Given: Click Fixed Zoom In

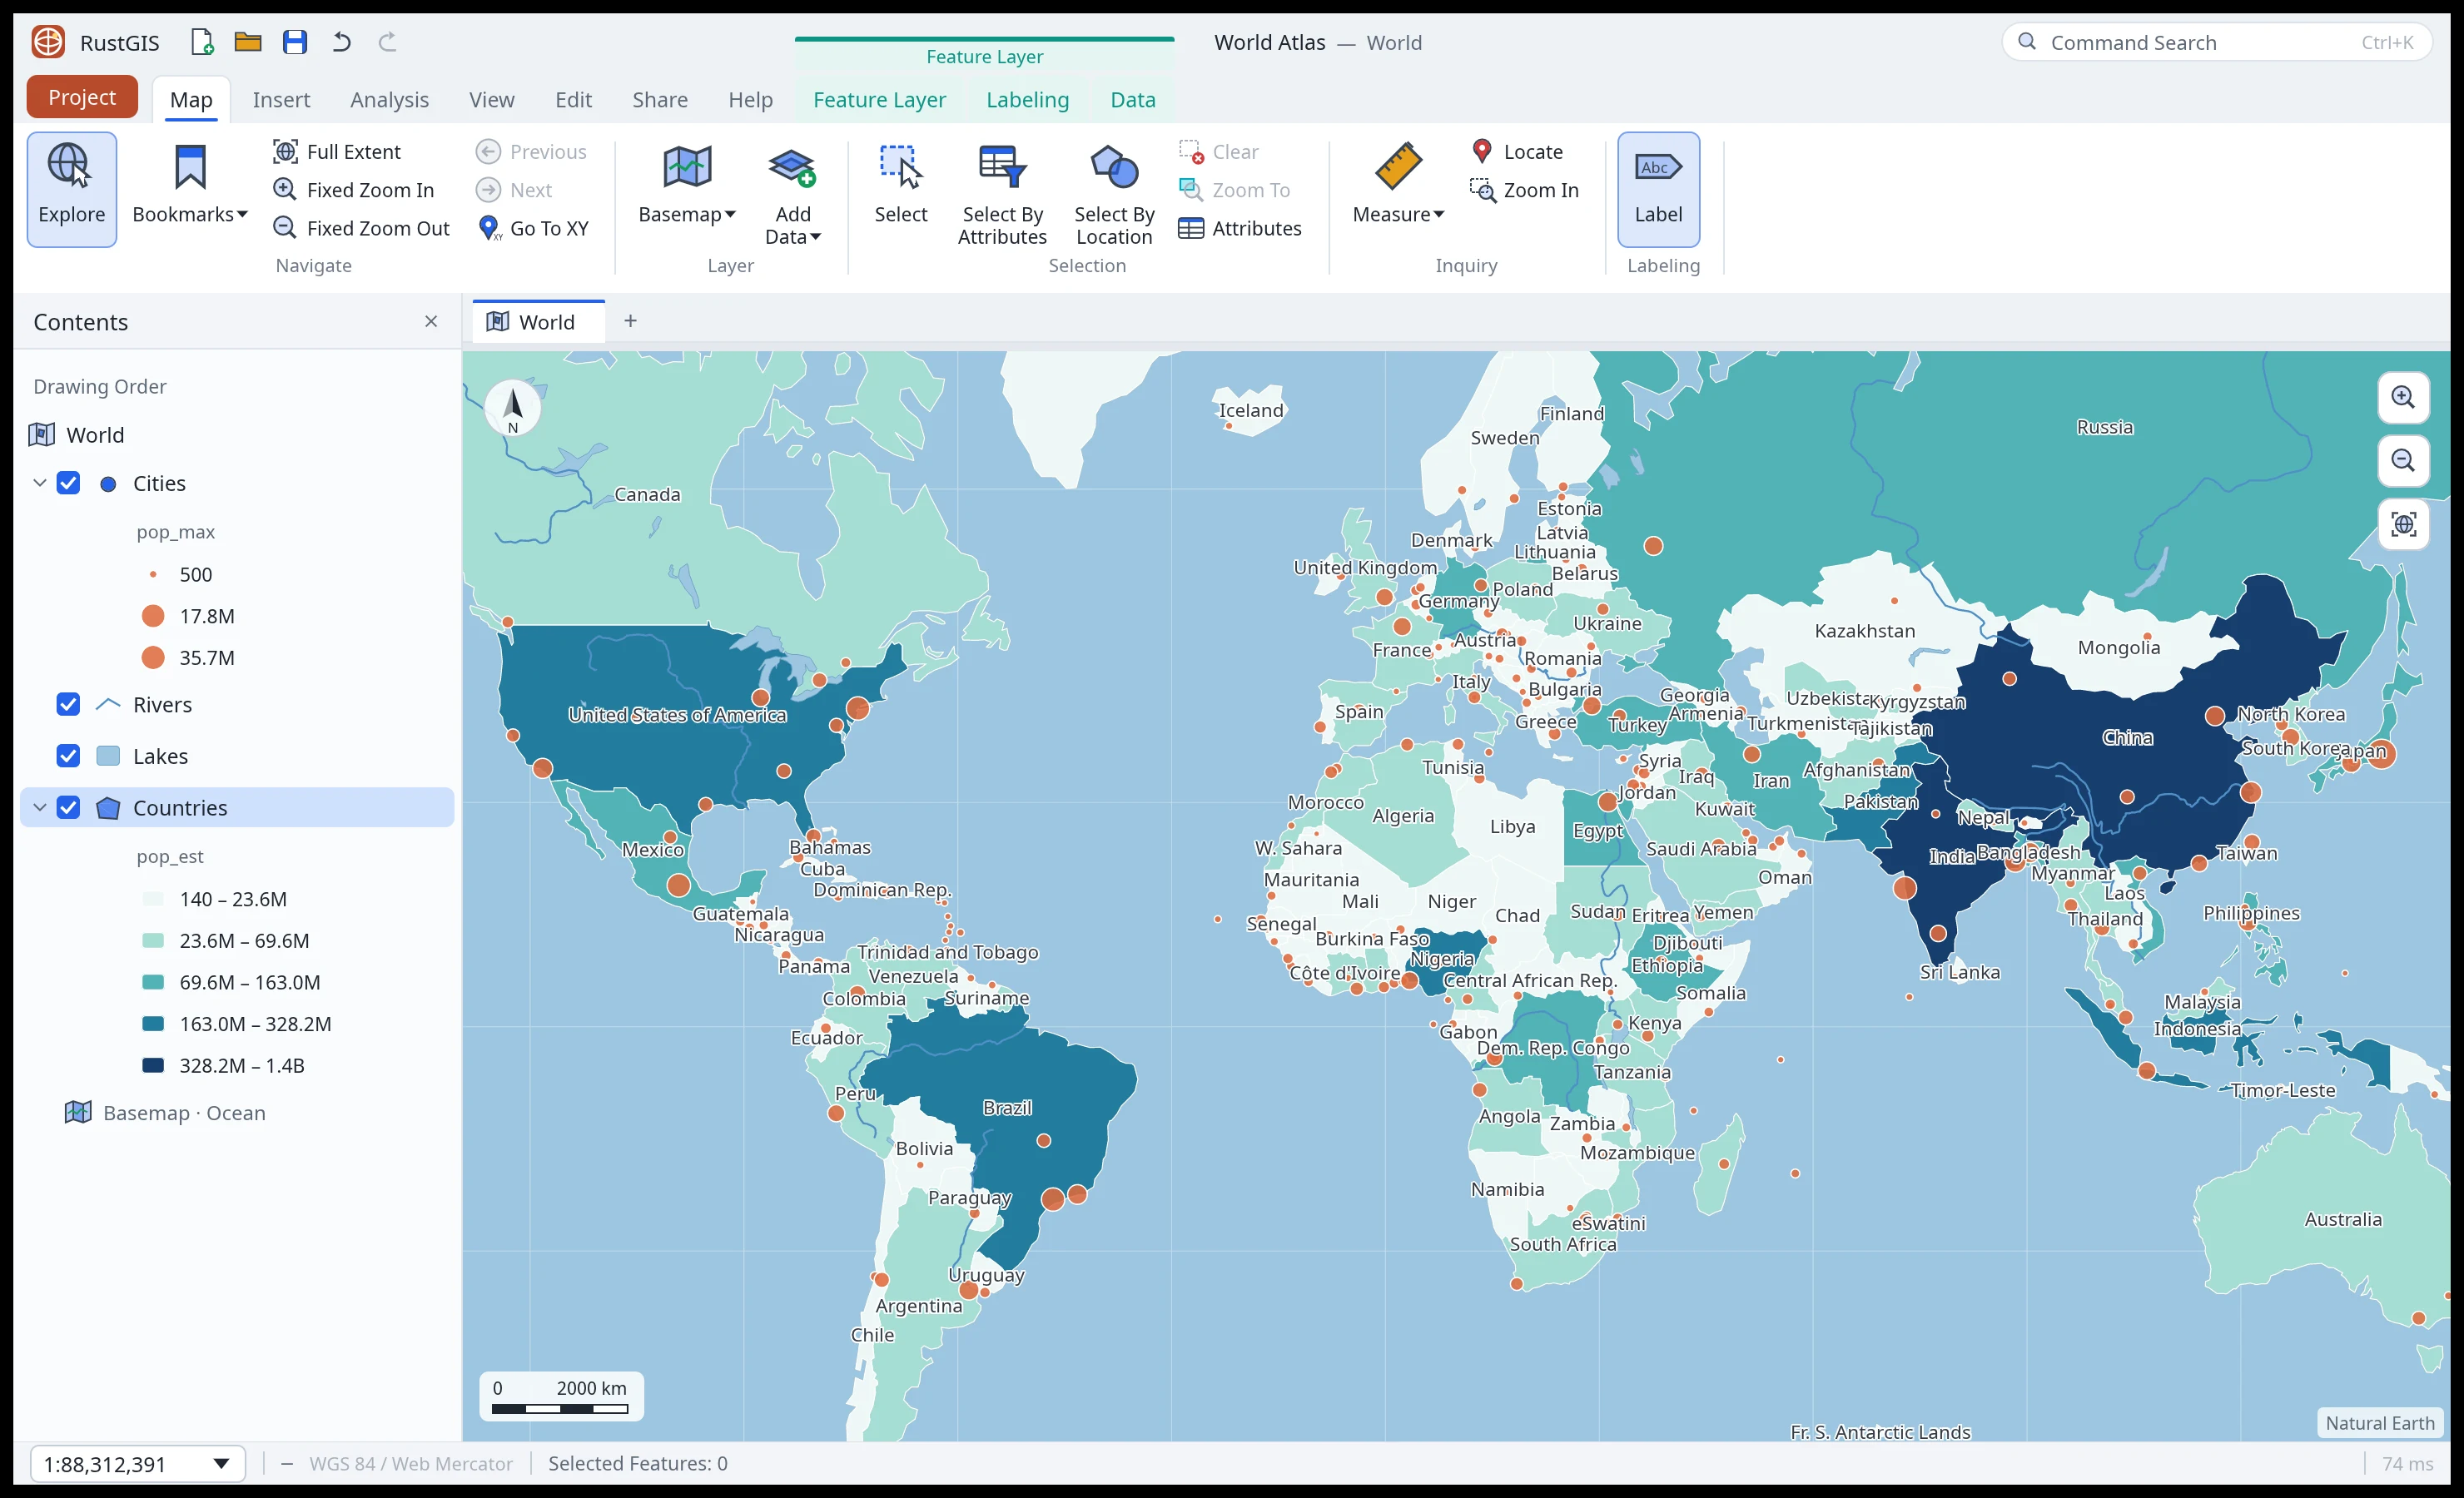Looking at the screenshot, I should coord(354,189).
